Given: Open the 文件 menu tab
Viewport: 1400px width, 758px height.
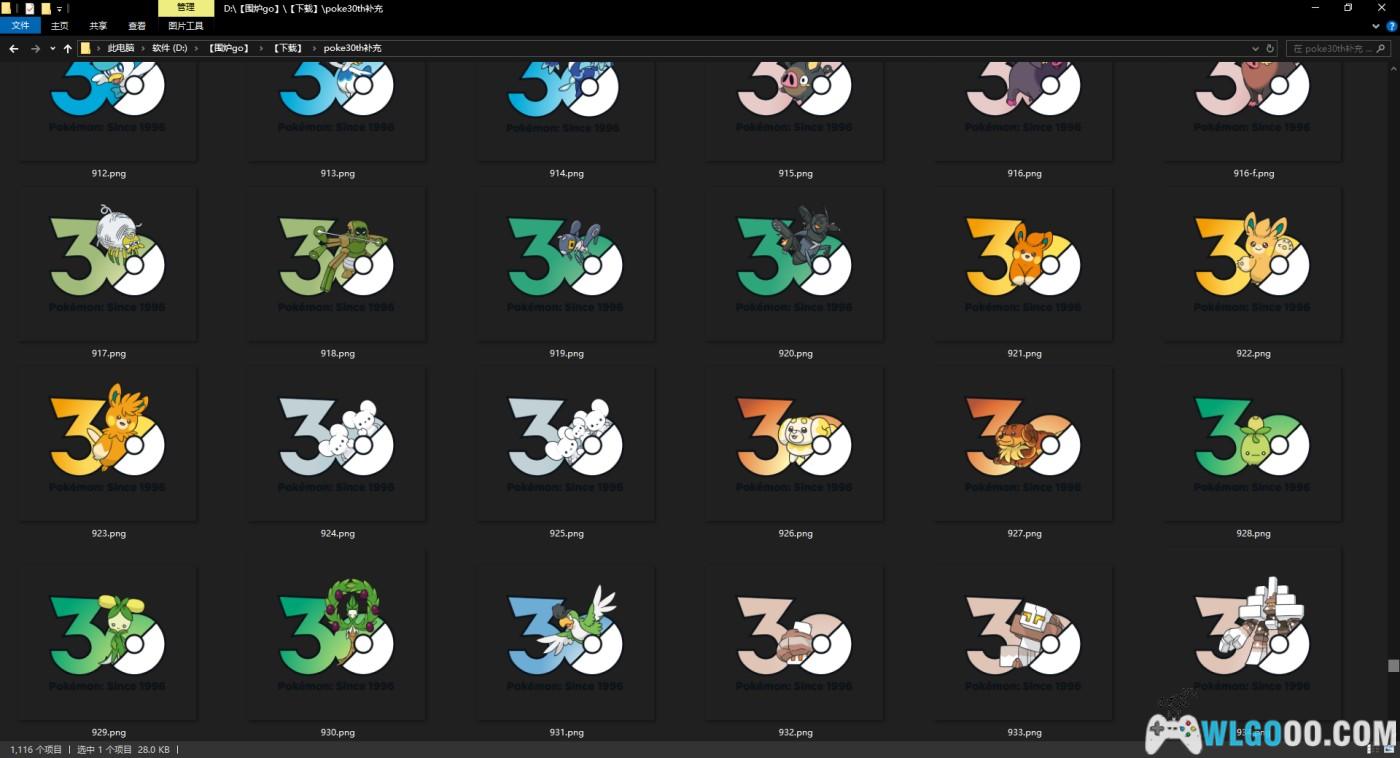Looking at the screenshot, I should (x=20, y=26).
